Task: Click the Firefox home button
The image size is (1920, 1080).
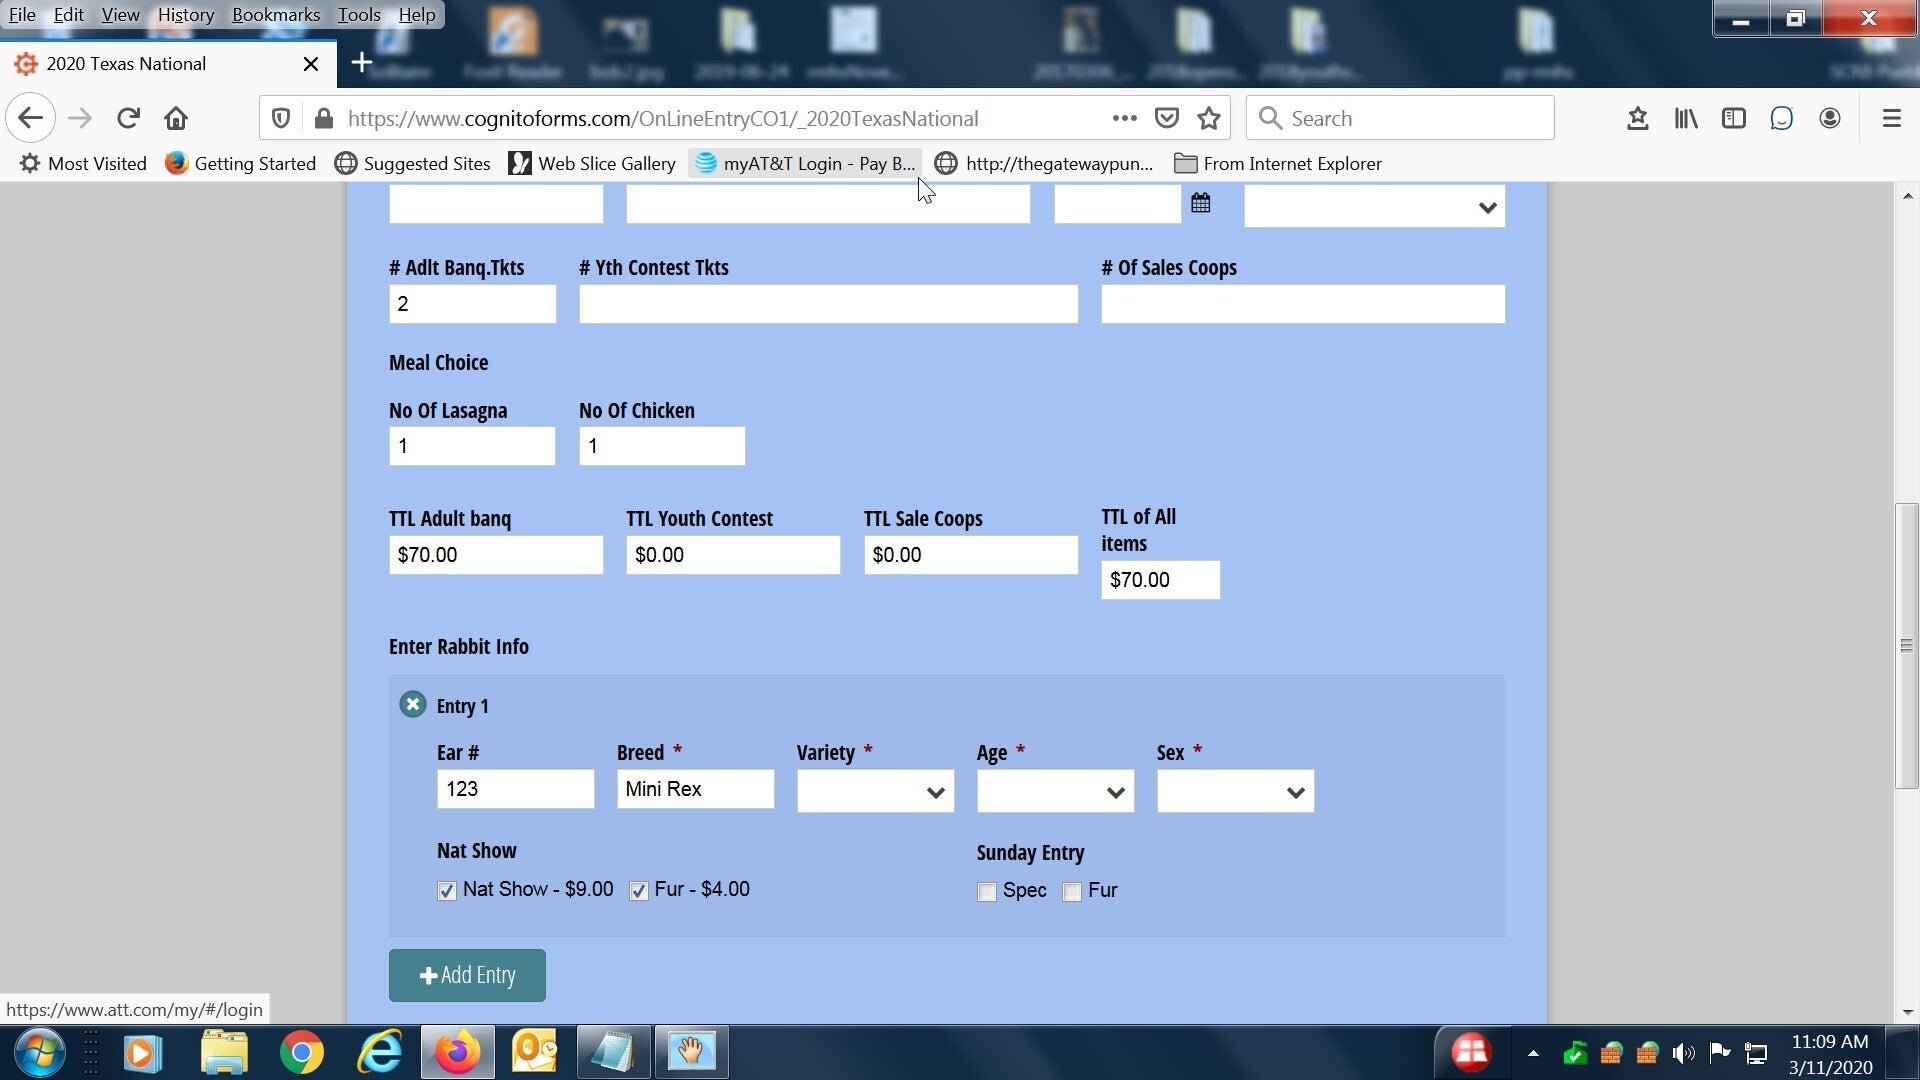Action: [176, 118]
